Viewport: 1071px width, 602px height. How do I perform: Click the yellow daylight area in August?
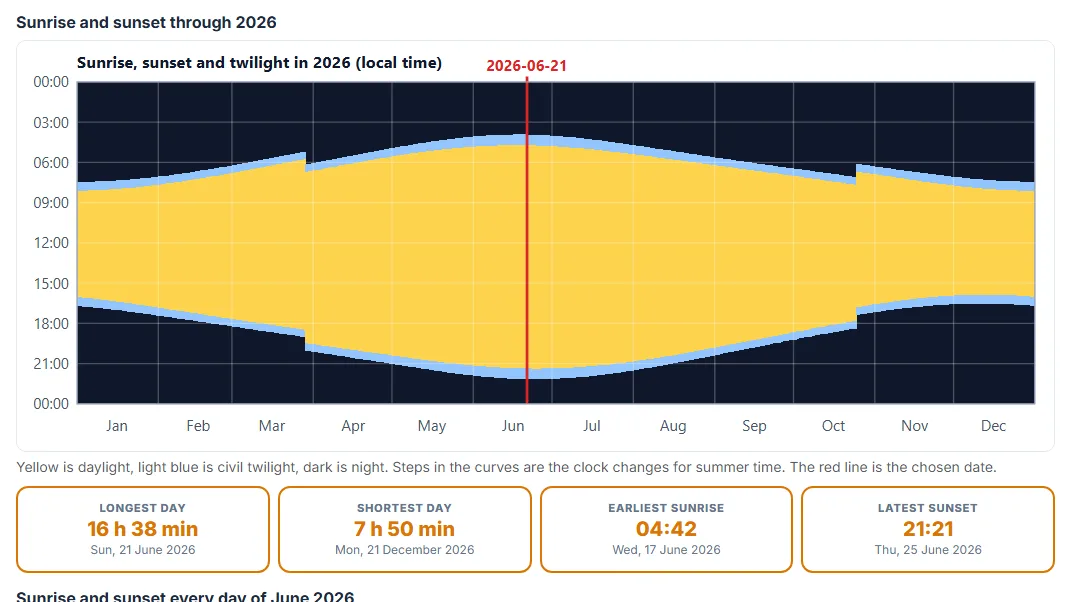tap(673, 260)
